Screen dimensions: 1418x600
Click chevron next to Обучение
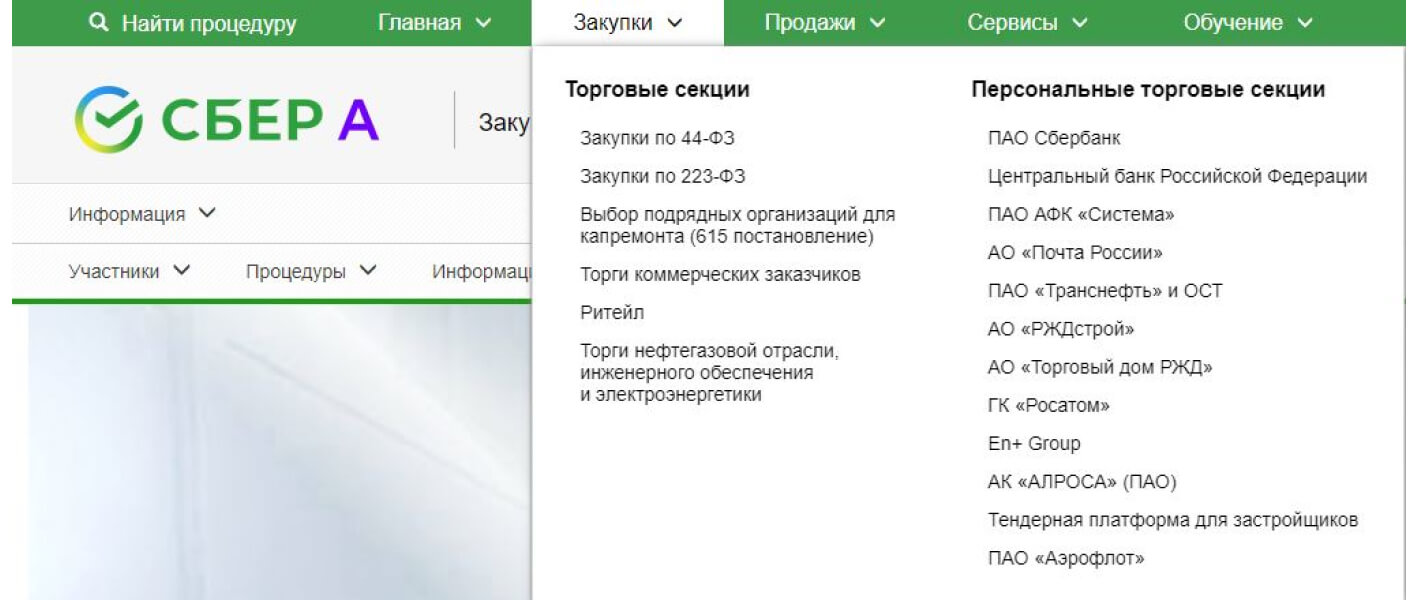(x=1304, y=23)
